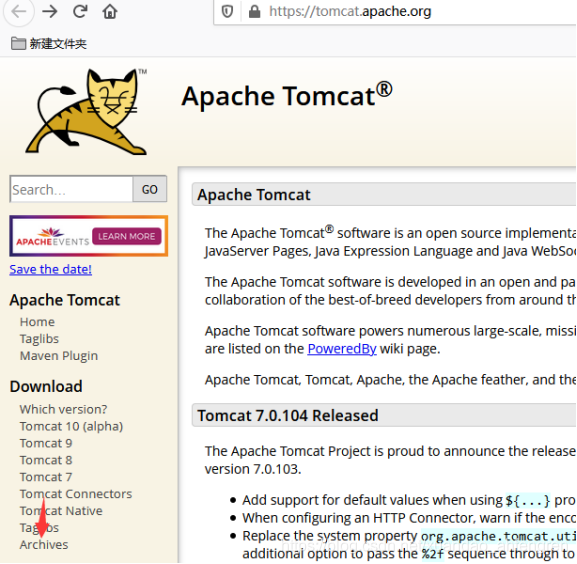Screen dimensions: 577x564
Task: Open the Tomcat Connectors link
Action: click(76, 494)
